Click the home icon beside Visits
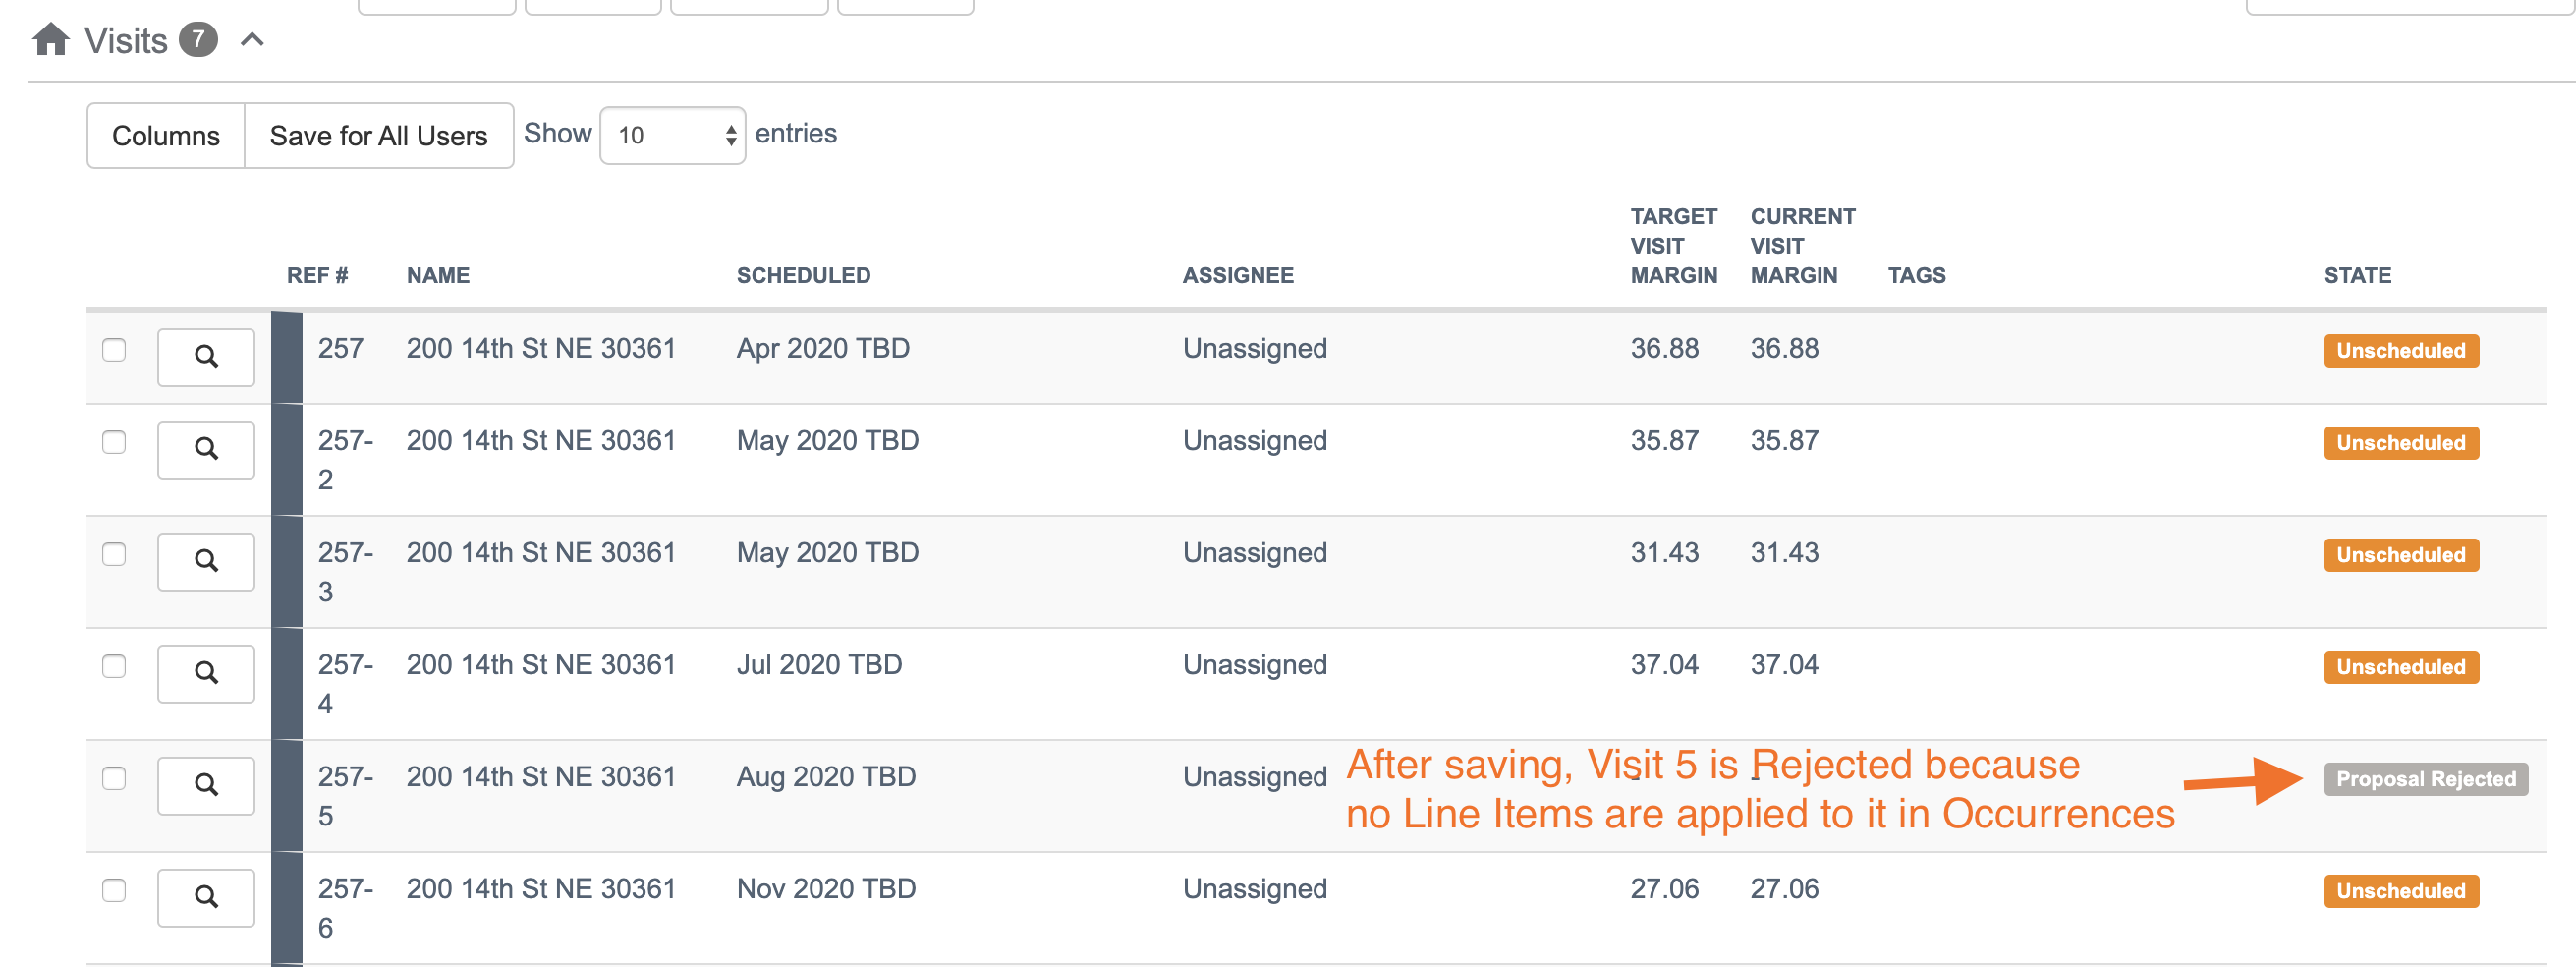The width and height of the screenshot is (2576, 967). [x=51, y=40]
